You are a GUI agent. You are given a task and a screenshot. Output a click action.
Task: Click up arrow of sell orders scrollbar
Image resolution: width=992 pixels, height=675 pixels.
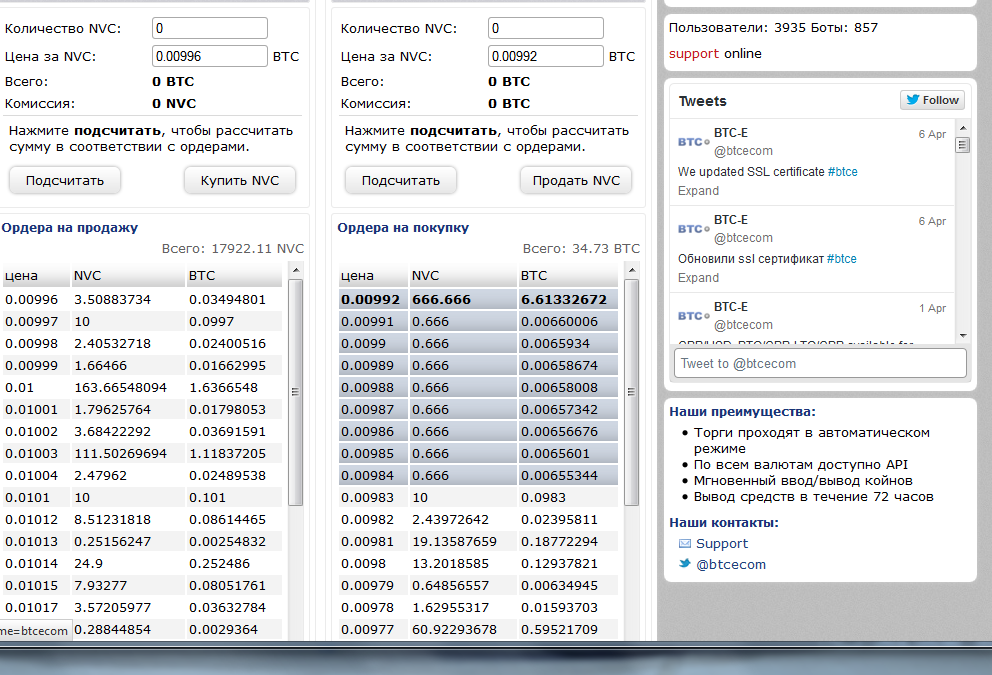click(x=295, y=270)
